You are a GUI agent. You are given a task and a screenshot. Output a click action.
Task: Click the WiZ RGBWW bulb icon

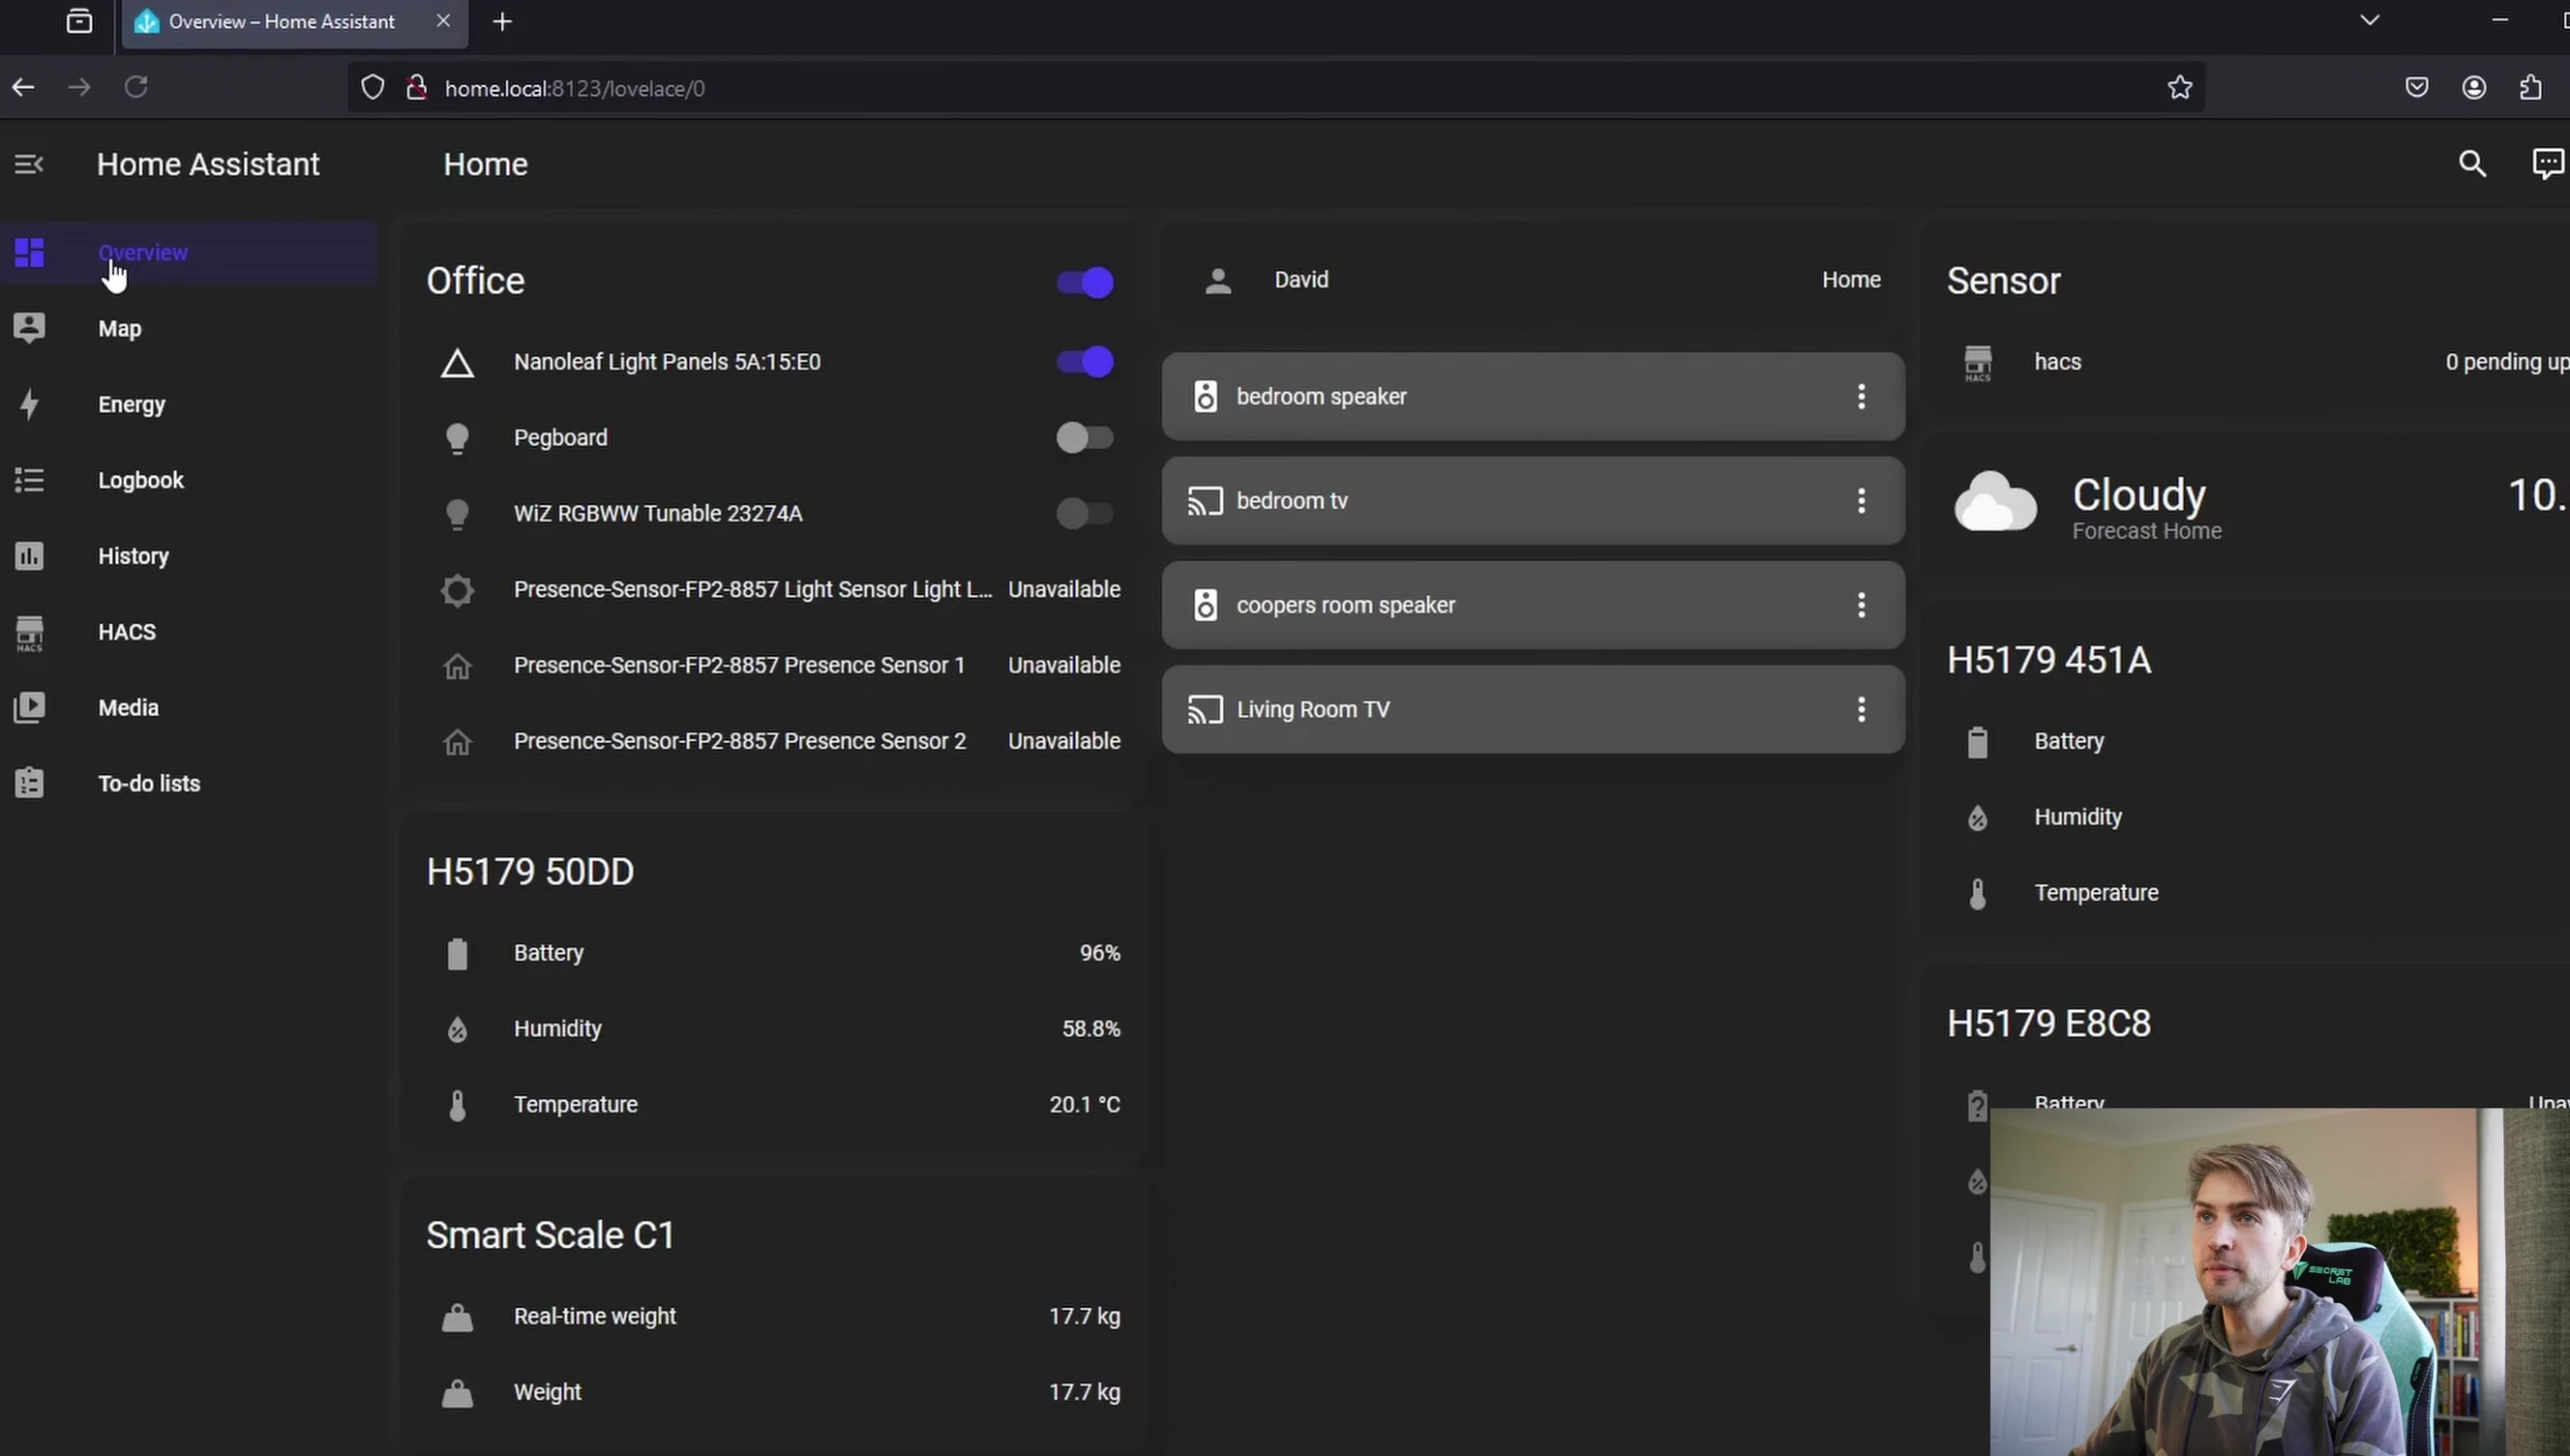(x=457, y=515)
